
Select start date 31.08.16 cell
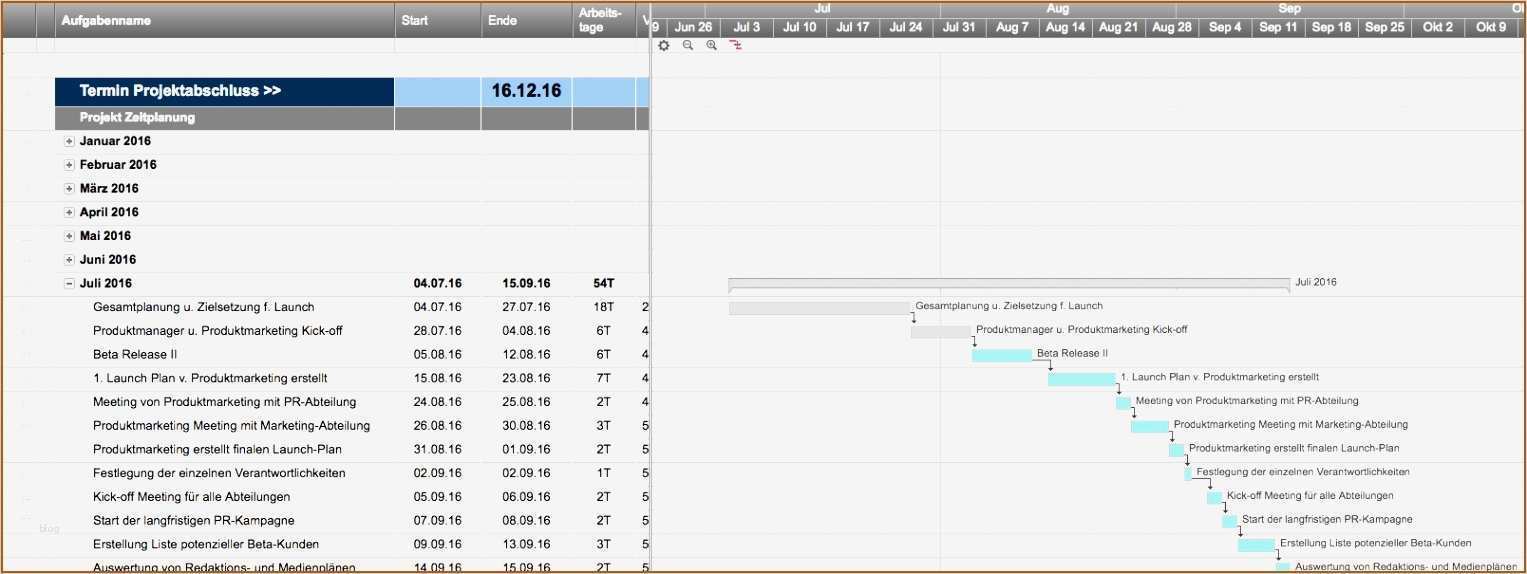[437, 449]
